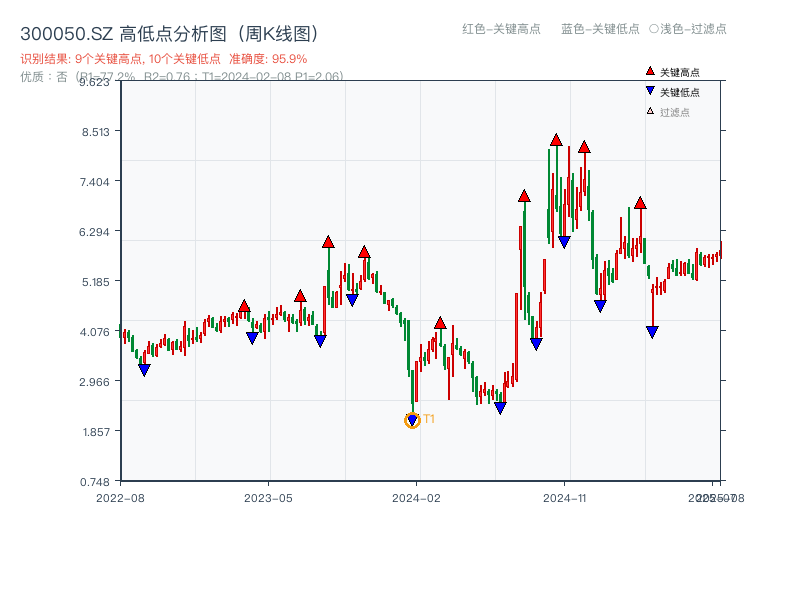
Task: Click the 1.857 y-axis label
Action: click(x=96, y=432)
